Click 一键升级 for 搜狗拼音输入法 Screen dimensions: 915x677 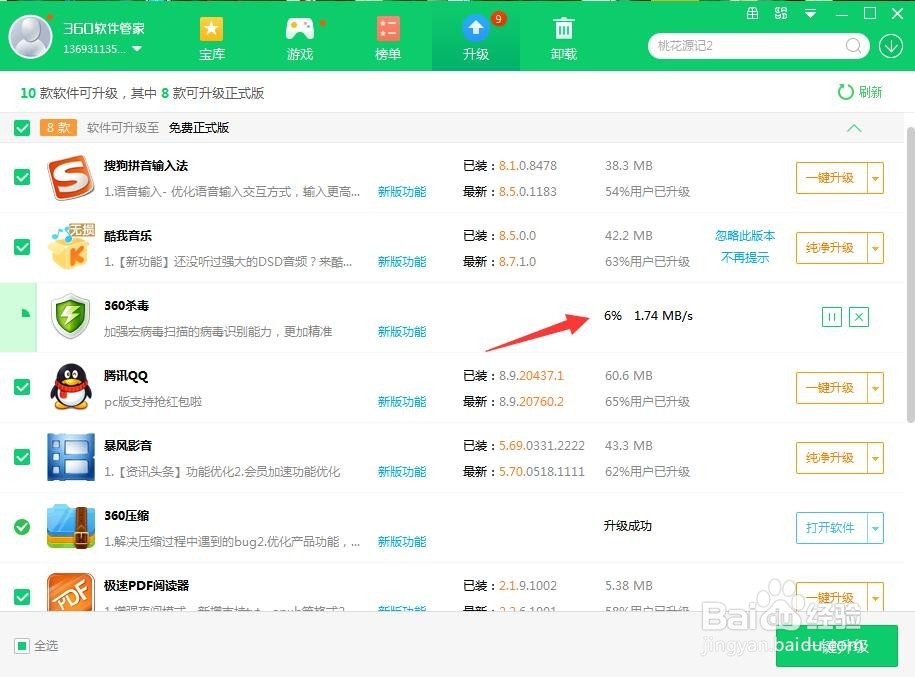click(832, 178)
